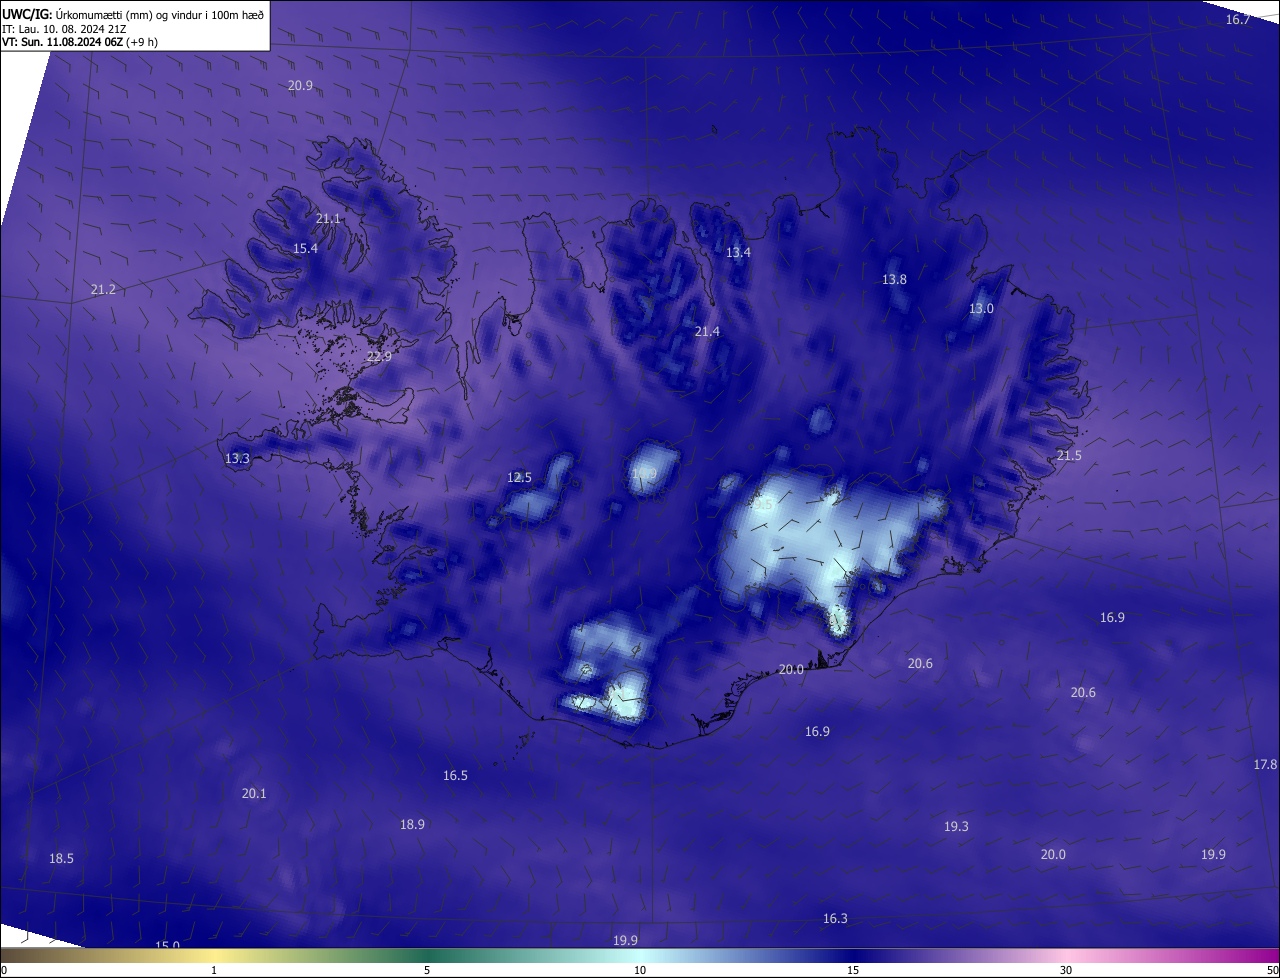Click the map value 19.3

pos(956,827)
